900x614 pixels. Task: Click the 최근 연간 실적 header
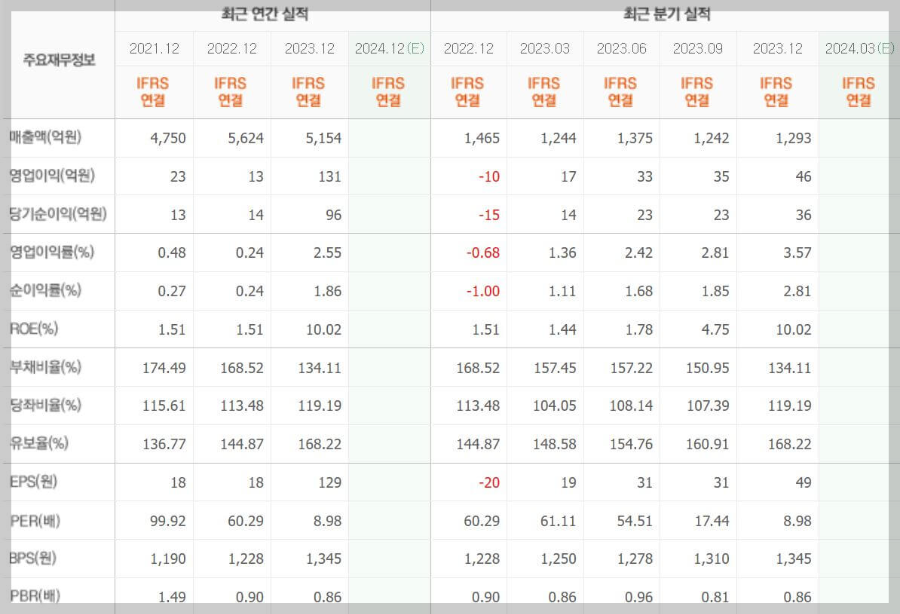click(265, 14)
